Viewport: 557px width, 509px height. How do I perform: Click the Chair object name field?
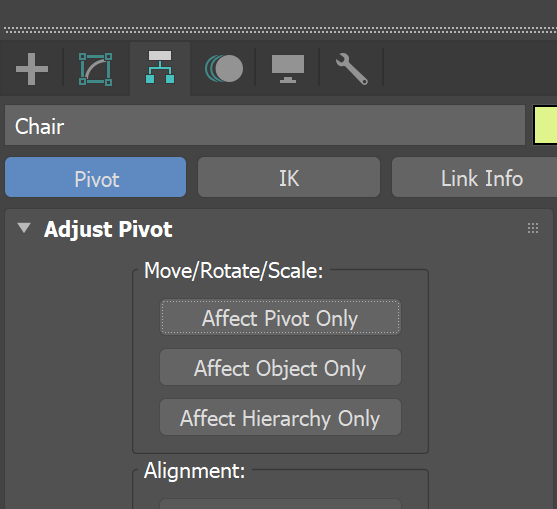tap(265, 125)
